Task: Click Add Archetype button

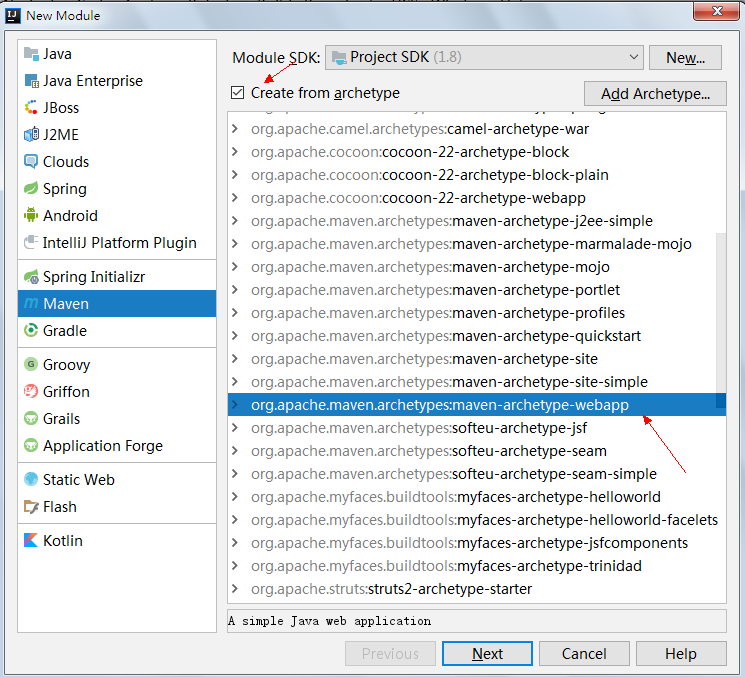Action: pyautogui.click(x=655, y=94)
